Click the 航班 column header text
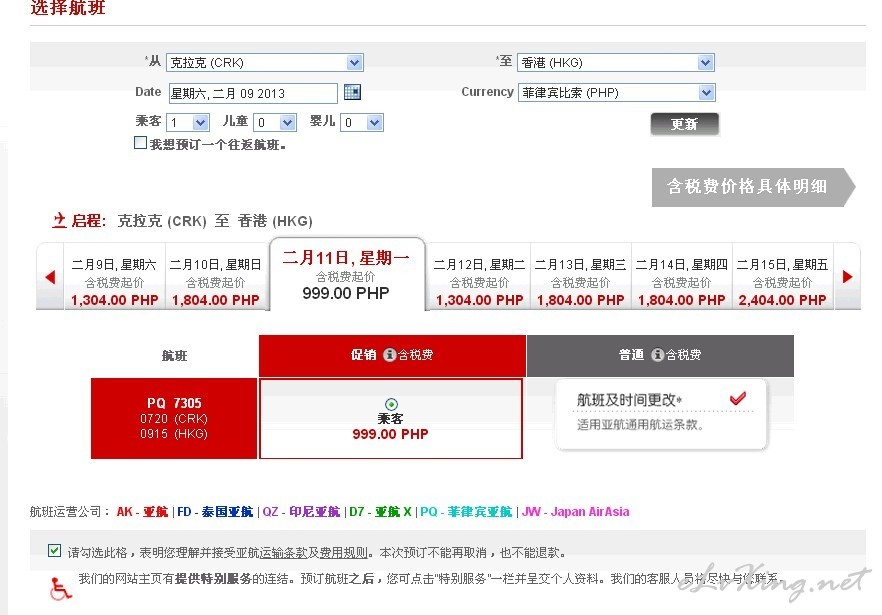Viewport: 882px width, 615px height. (x=174, y=356)
